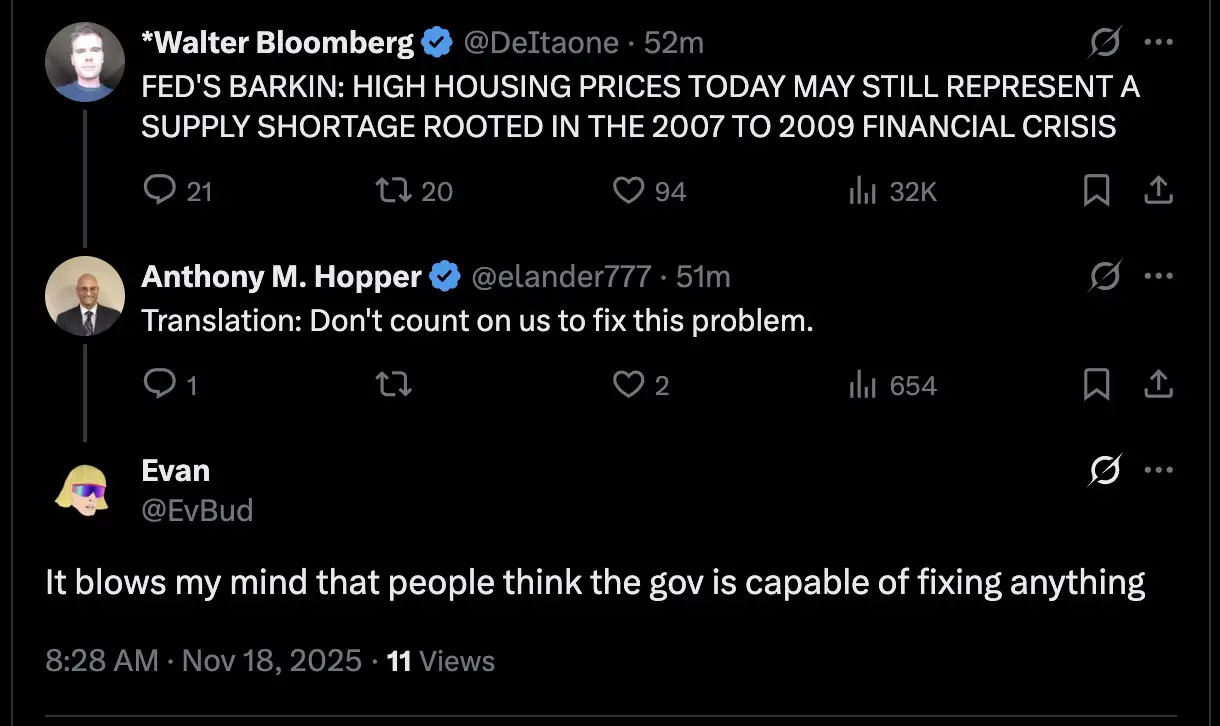Like Walter Bloomberg's tweet
The image size is (1220, 726).
pyautogui.click(x=628, y=190)
